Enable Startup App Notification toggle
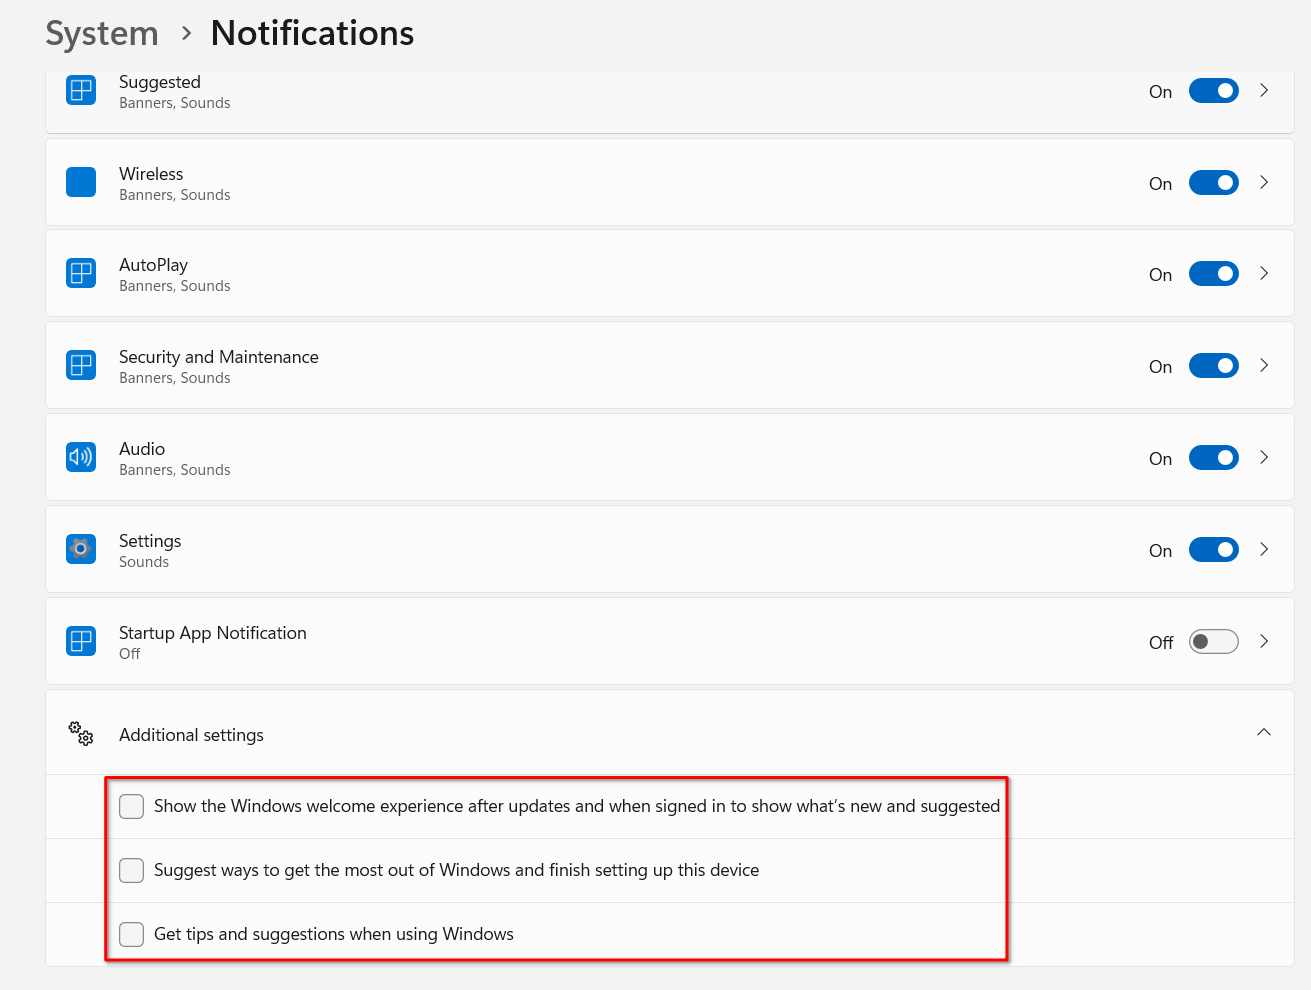Viewport: 1311px width, 990px height. click(x=1213, y=642)
